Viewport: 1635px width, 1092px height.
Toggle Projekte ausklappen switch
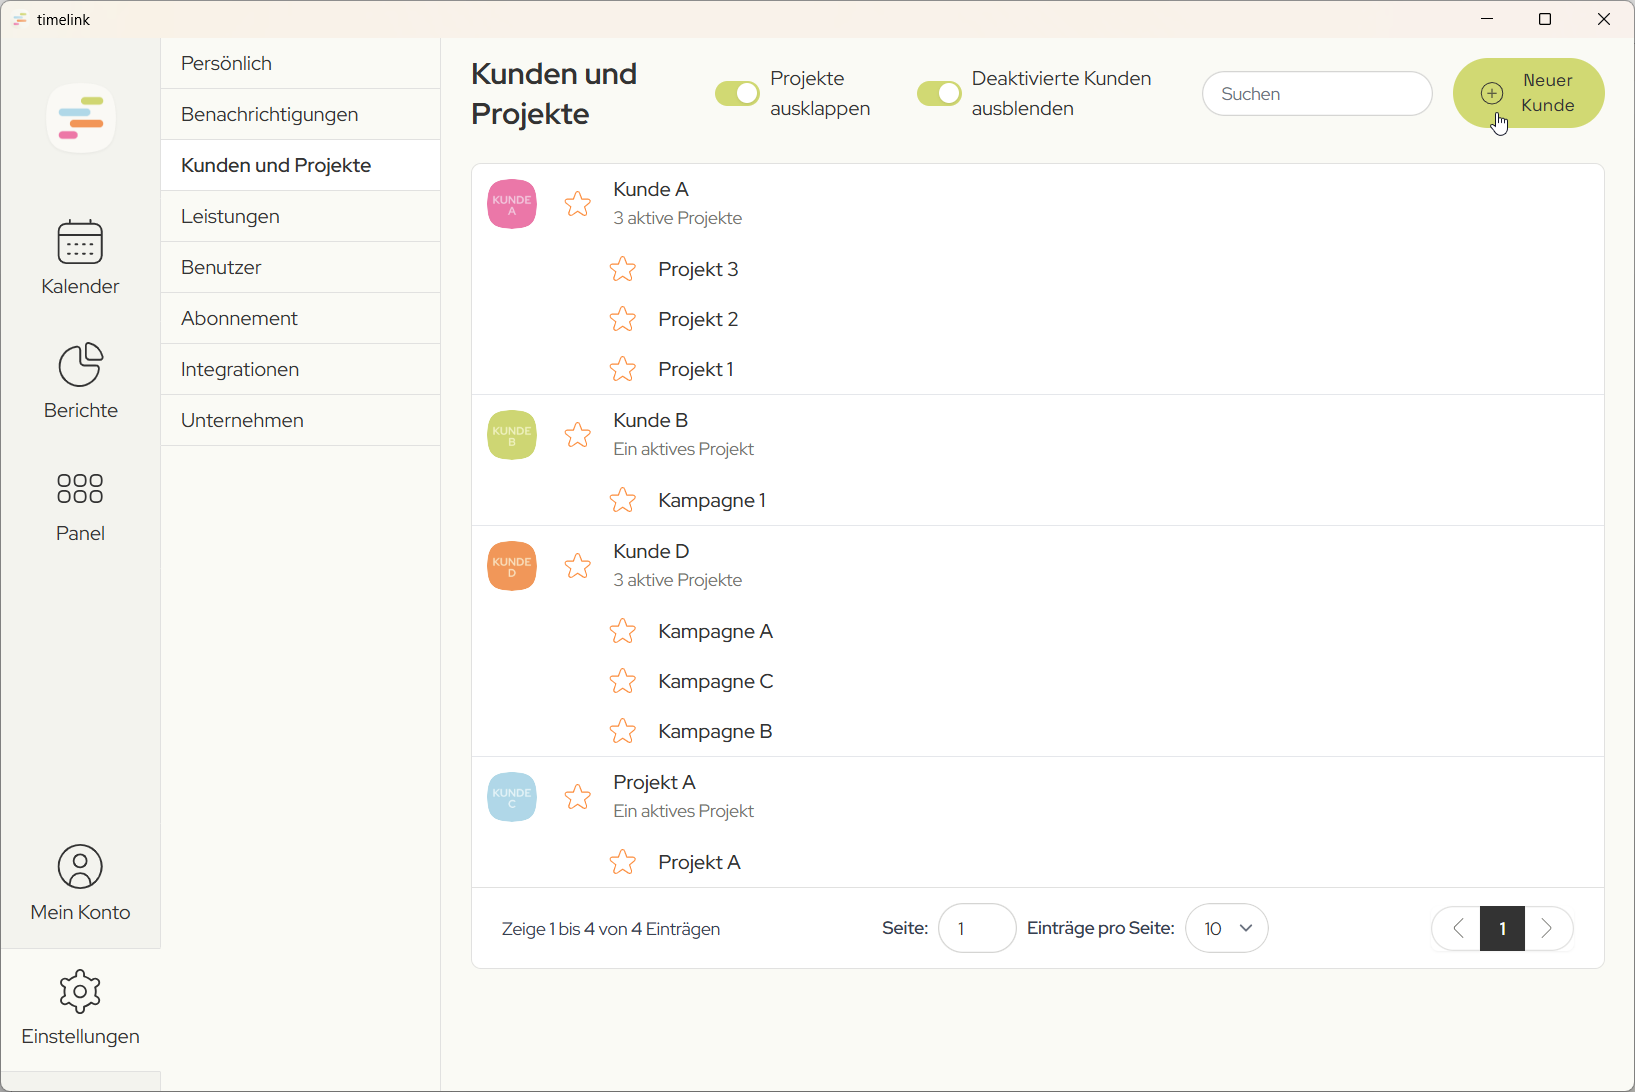(x=737, y=93)
